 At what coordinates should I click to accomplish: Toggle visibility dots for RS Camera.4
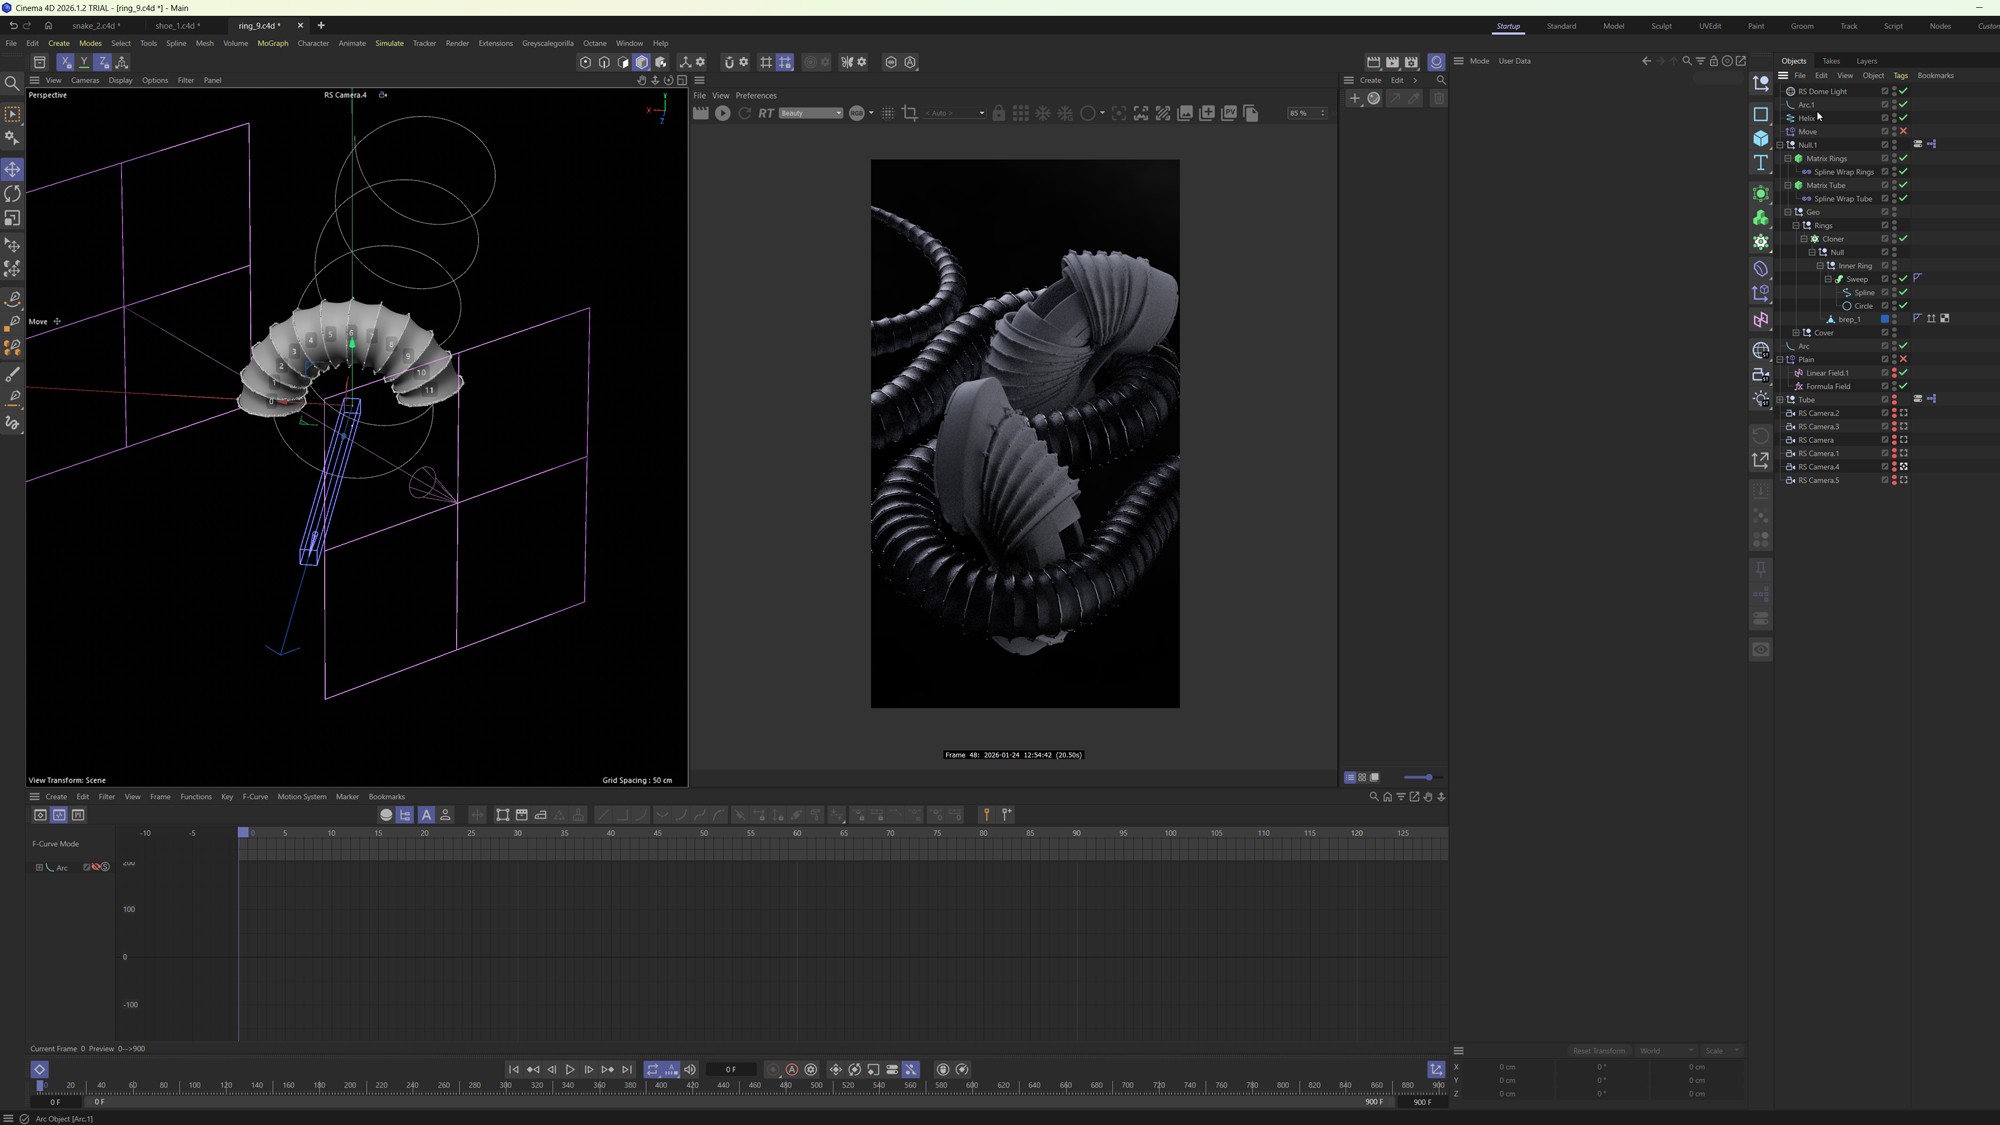1894,467
